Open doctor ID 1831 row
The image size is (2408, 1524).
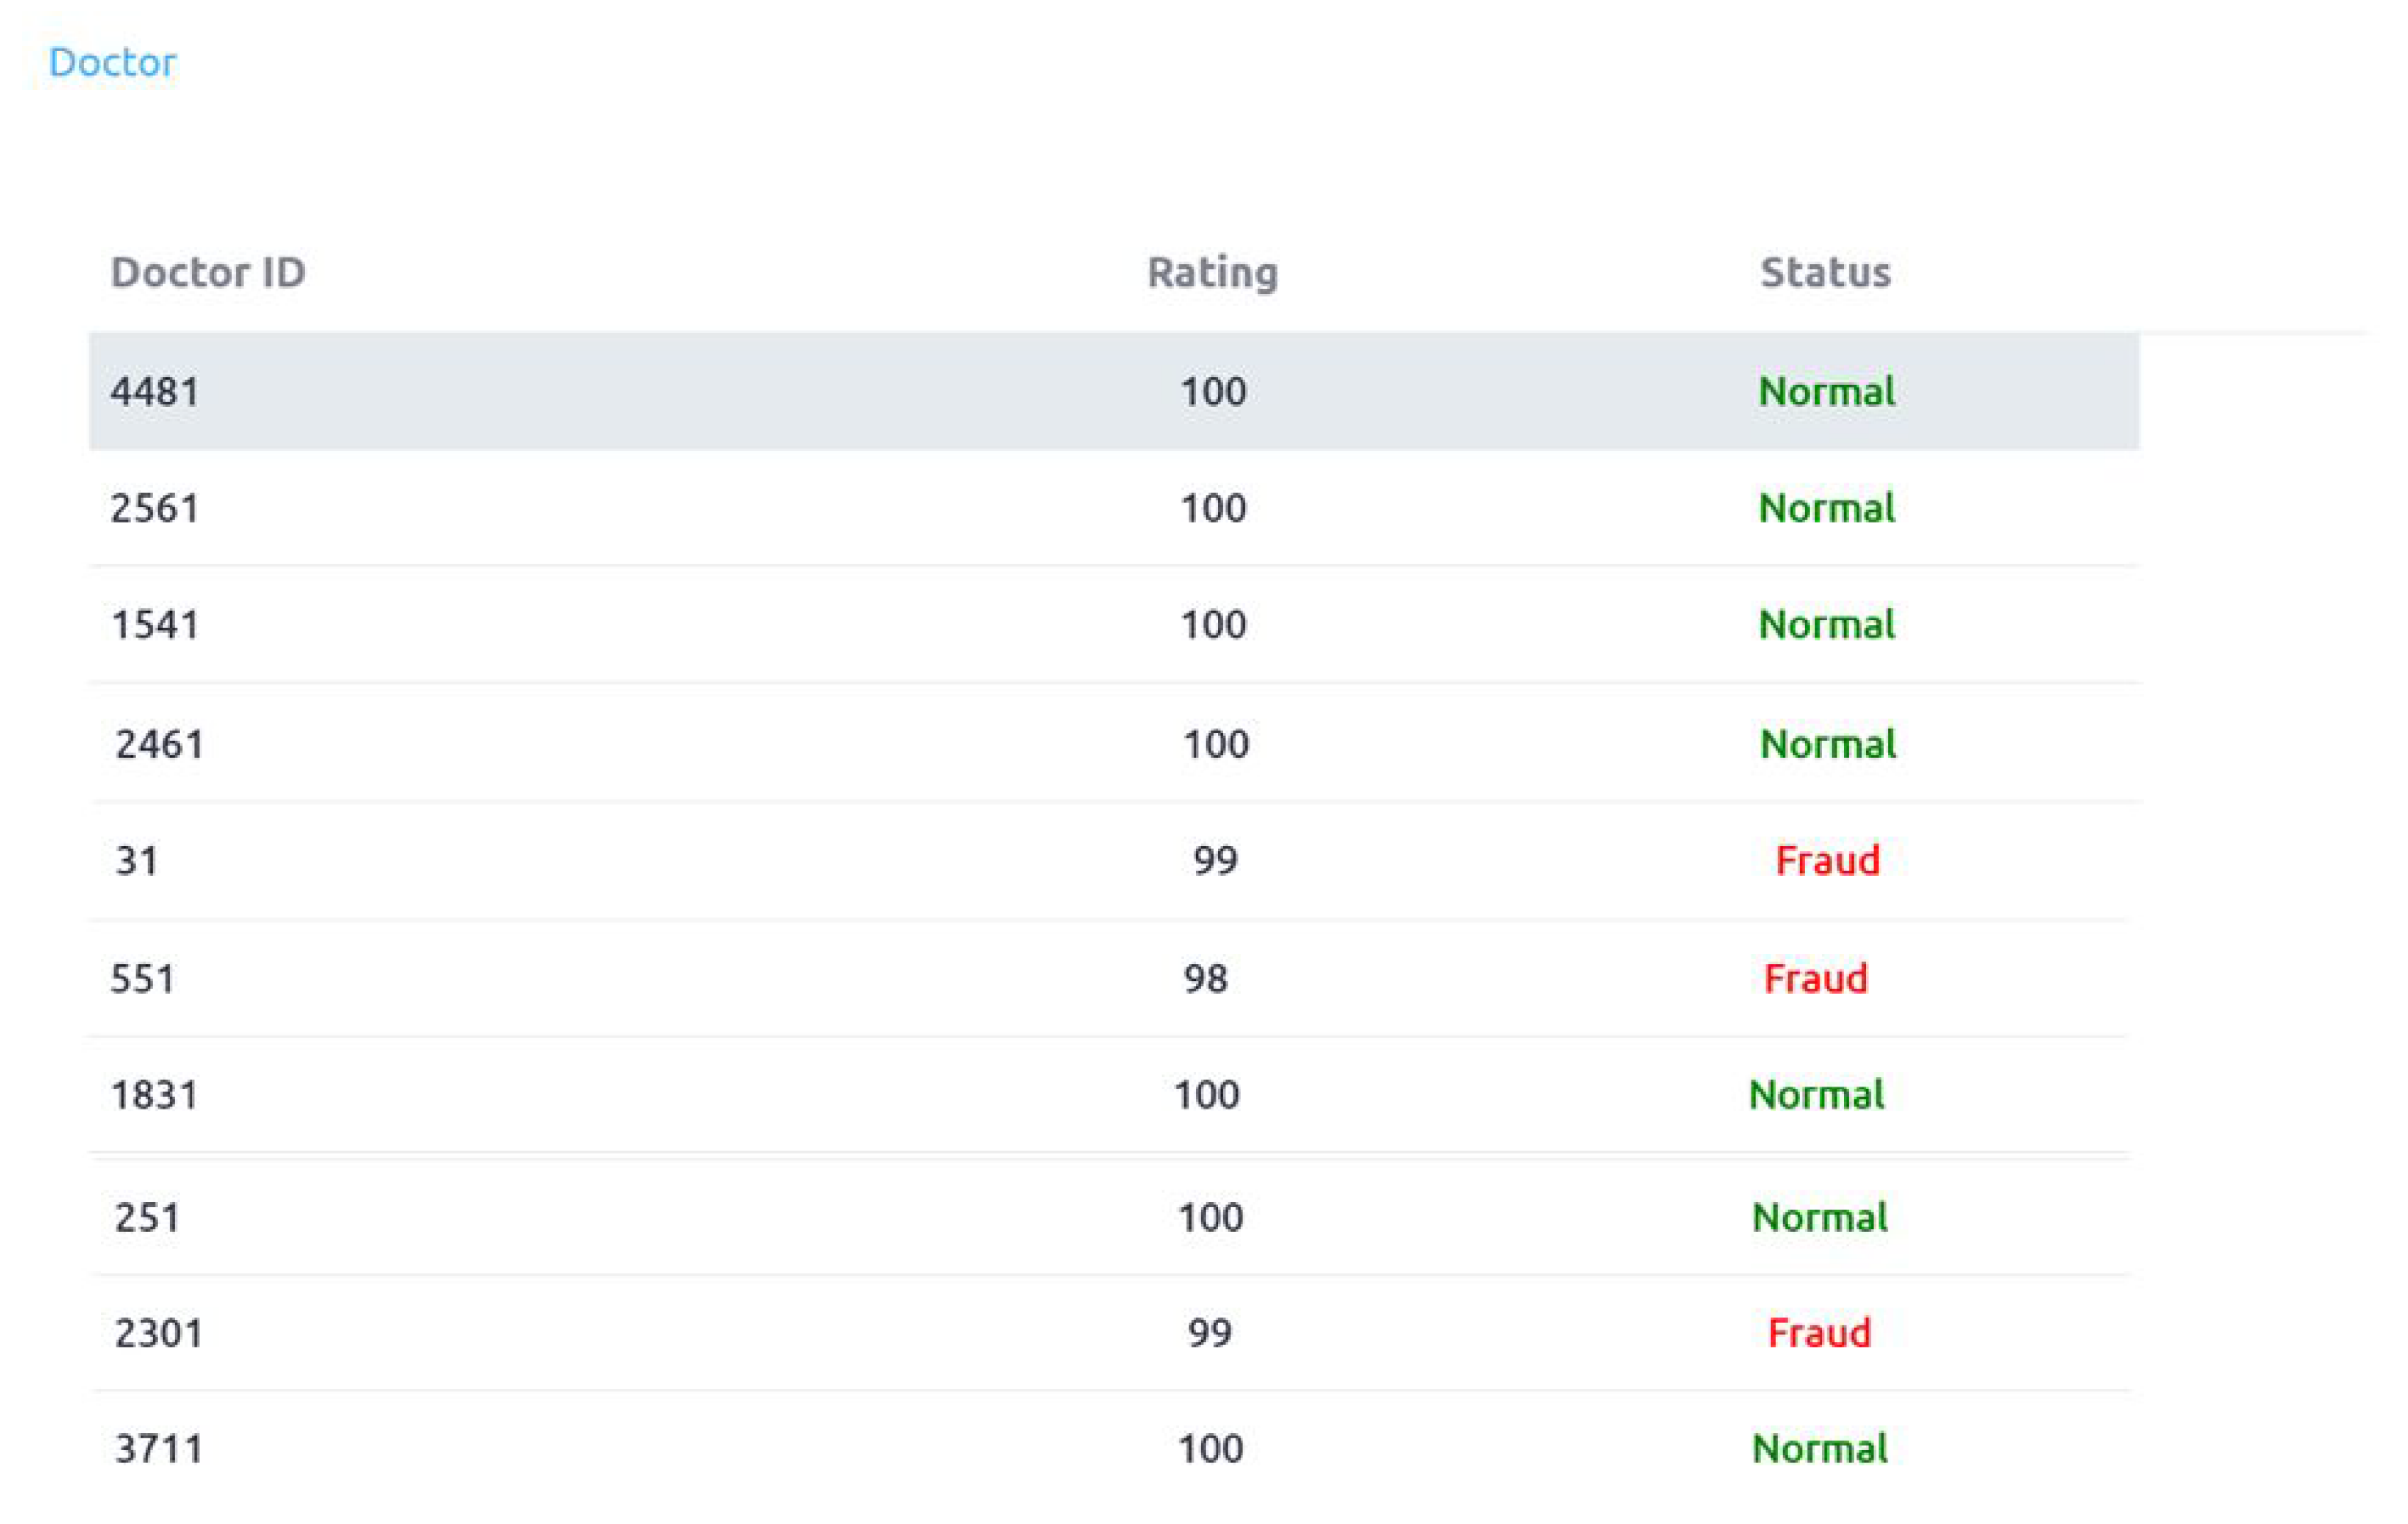(x=154, y=1095)
